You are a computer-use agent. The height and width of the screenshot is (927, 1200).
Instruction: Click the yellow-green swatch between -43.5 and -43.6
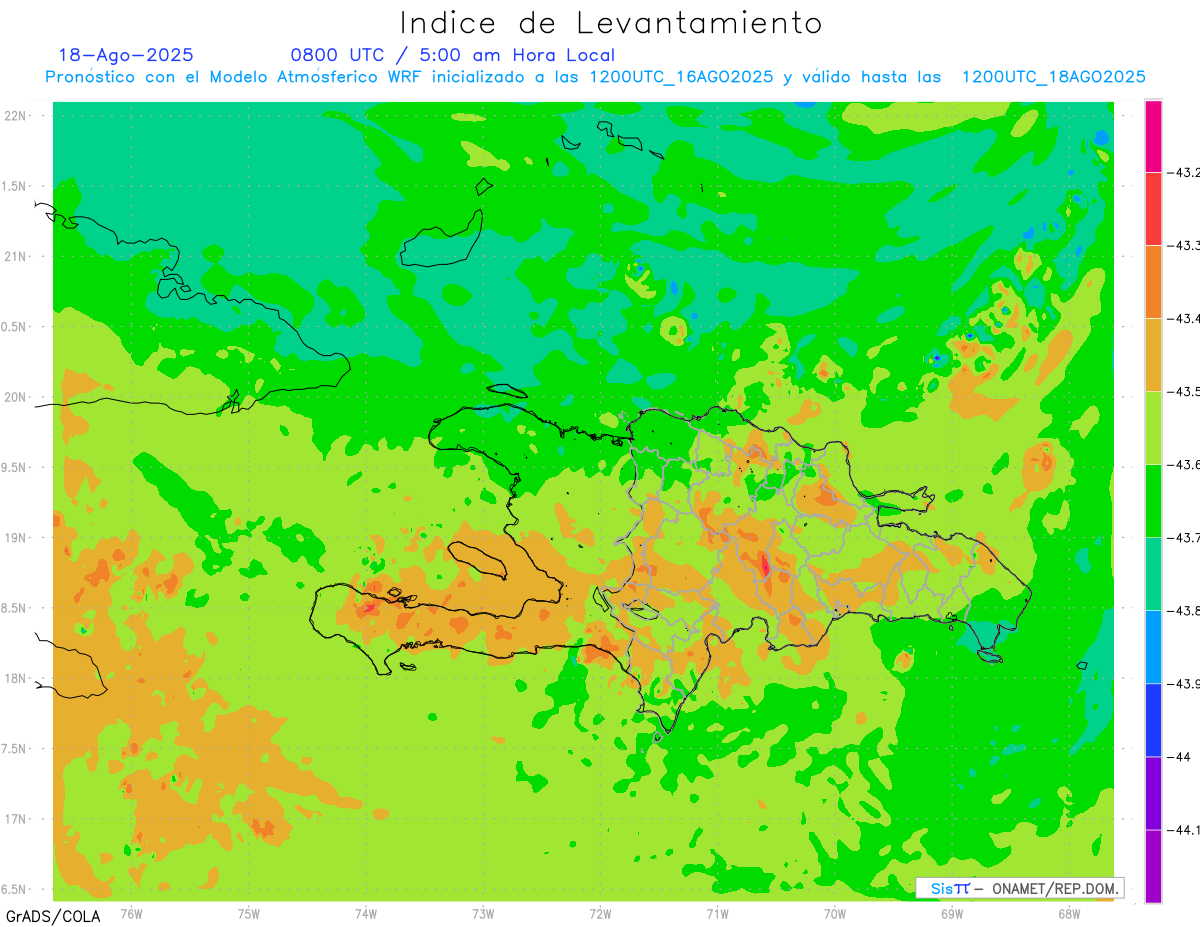tap(1153, 428)
